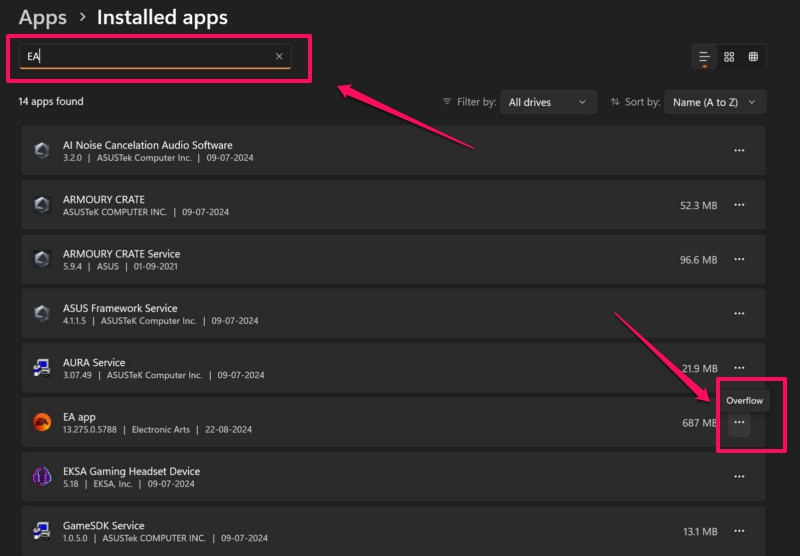This screenshot has width=800, height=556.
Task: Click the EA app orange logo icon
Action: click(42, 423)
